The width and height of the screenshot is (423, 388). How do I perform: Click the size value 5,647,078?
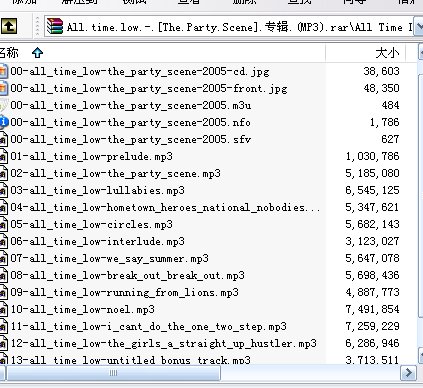372,258
